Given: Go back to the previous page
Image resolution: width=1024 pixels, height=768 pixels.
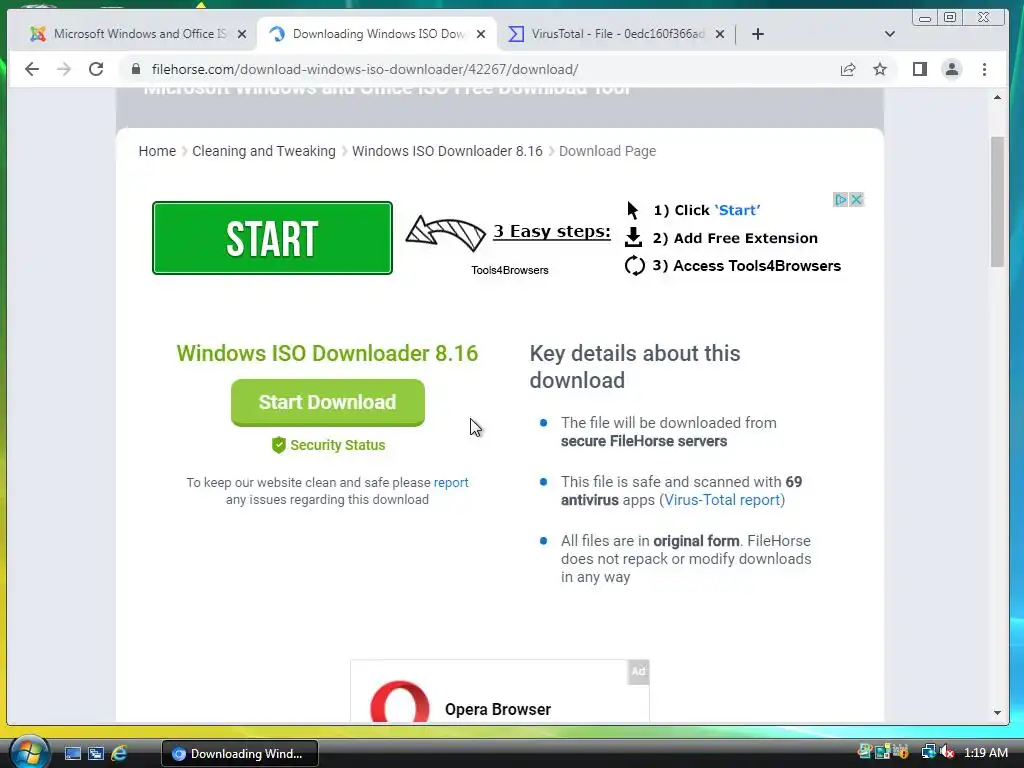Looking at the screenshot, I should point(31,69).
